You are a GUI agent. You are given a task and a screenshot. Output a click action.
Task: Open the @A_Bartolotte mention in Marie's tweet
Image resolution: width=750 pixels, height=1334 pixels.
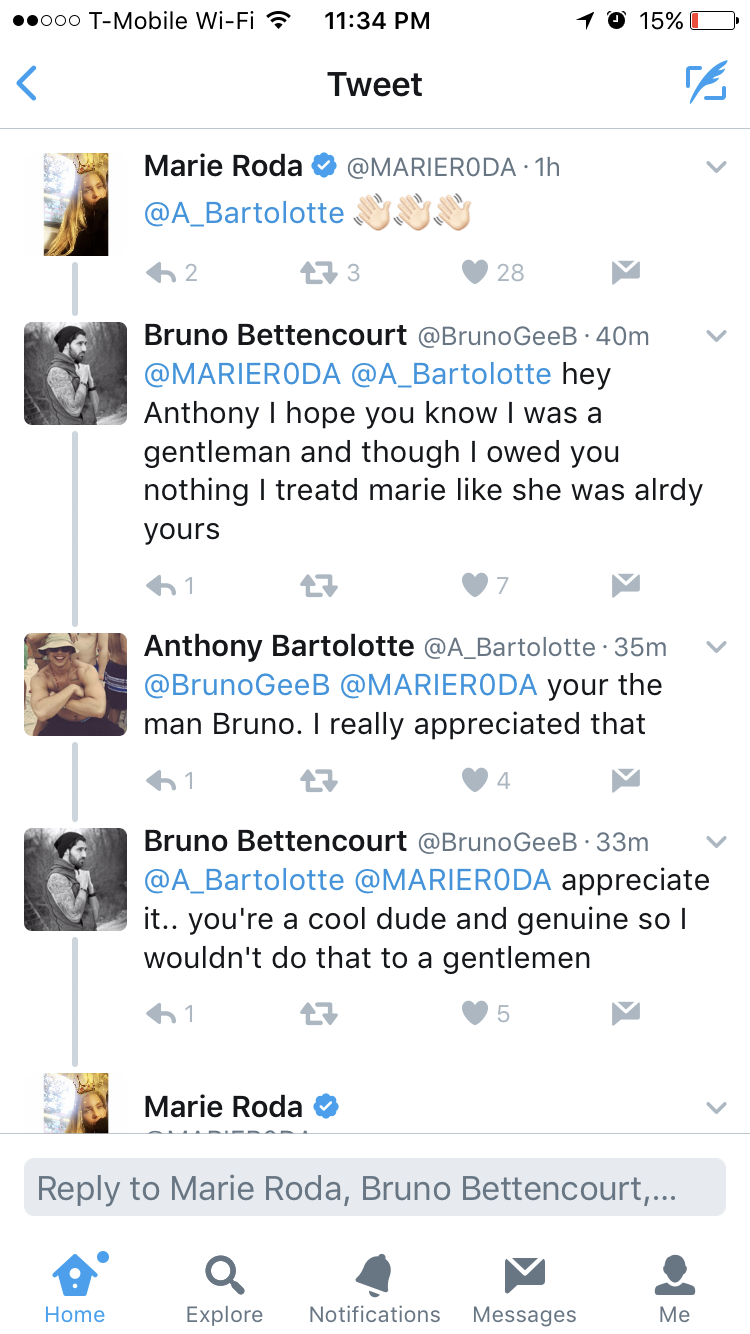[x=244, y=213]
